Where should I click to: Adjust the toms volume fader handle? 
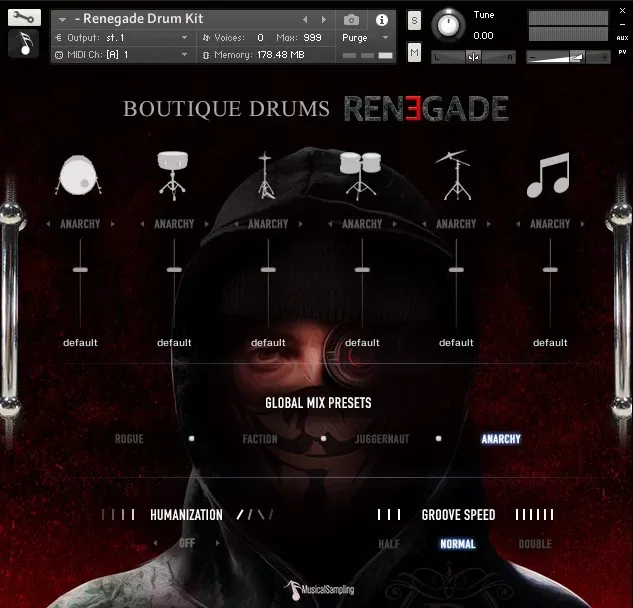pos(362,269)
